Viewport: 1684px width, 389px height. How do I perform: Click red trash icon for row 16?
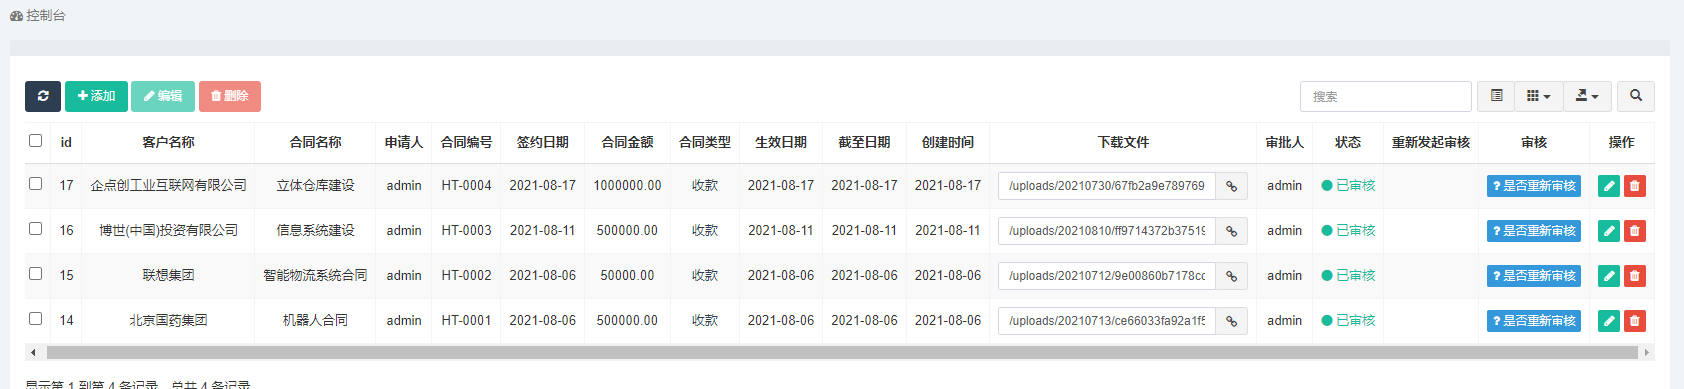click(x=1635, y=231)
